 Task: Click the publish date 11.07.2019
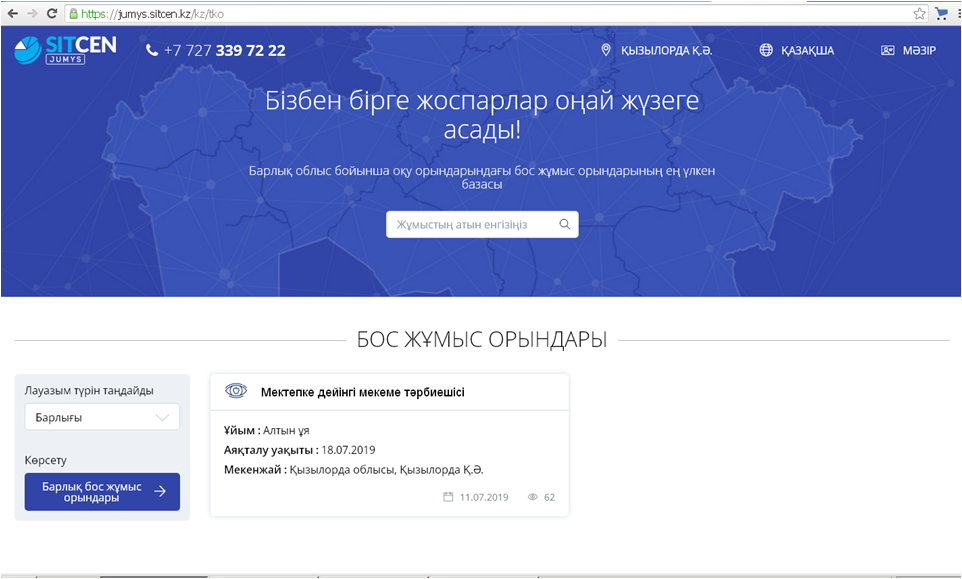pyautogui.click(x=484, y=497)
